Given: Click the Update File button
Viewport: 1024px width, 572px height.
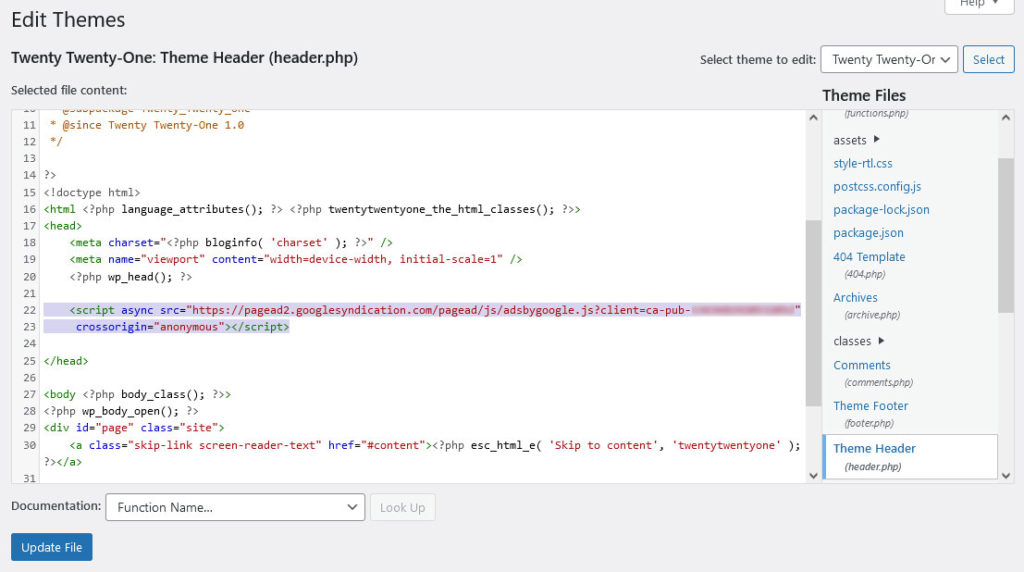Looking at the screenshot, I should (x=52, y=547).
